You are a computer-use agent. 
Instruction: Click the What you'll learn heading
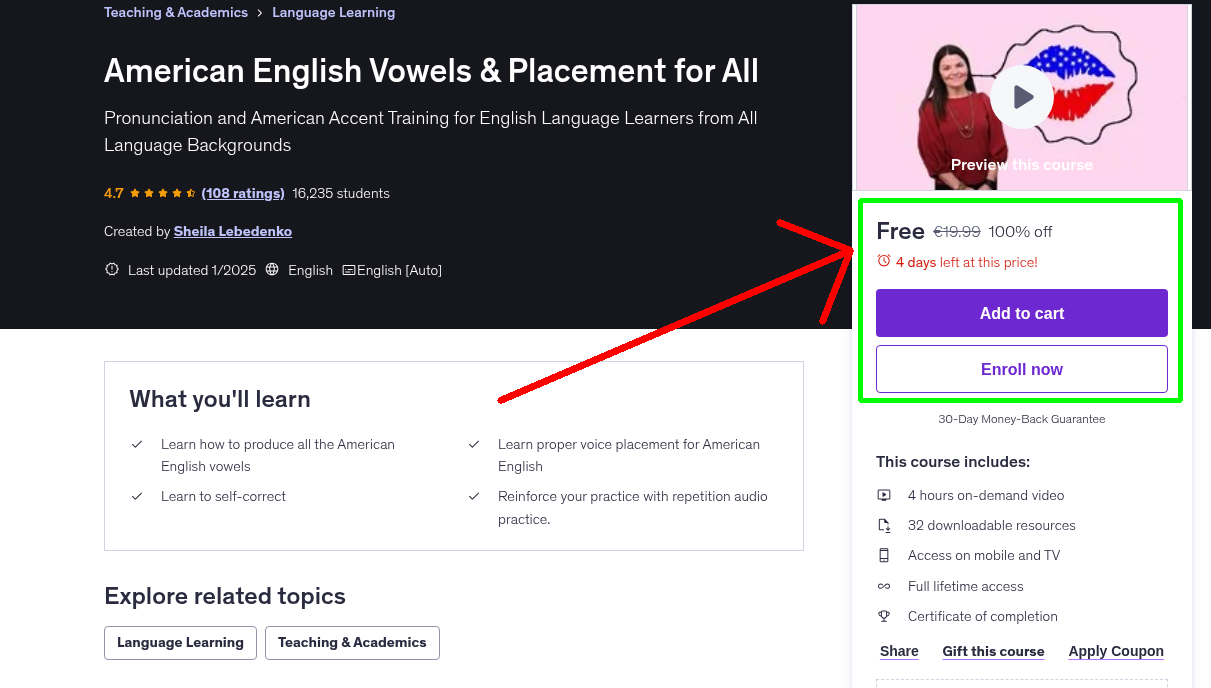tap(220, 399)
